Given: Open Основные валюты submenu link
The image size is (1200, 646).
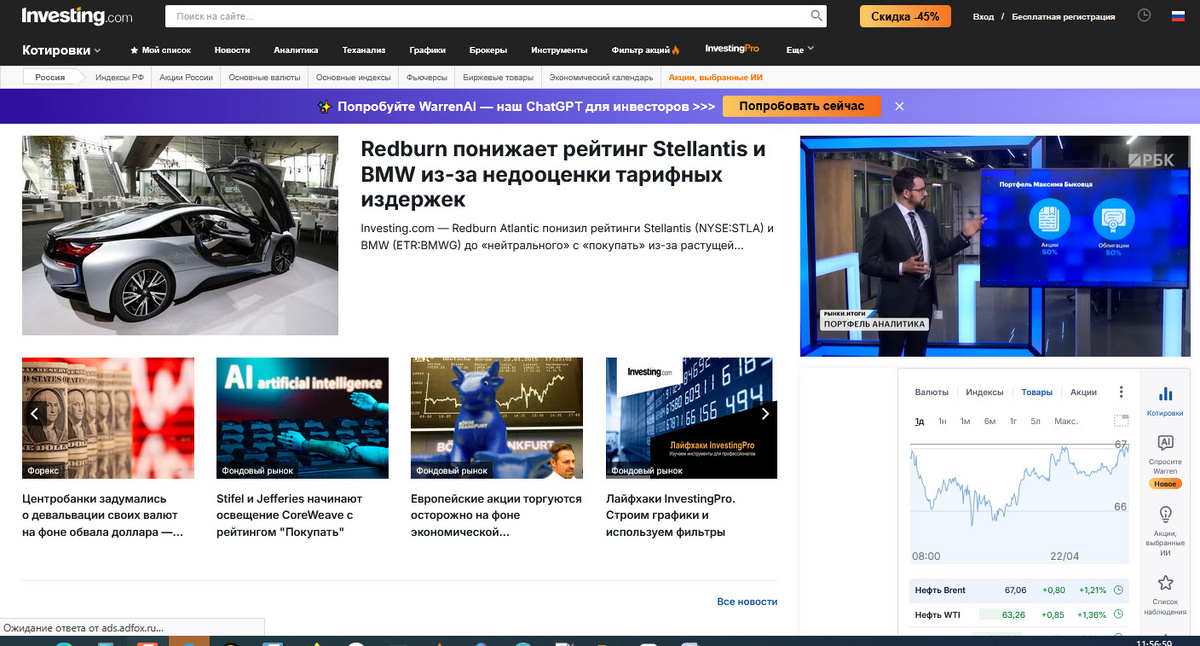Looking at the screenshot, I should point(265,77).
